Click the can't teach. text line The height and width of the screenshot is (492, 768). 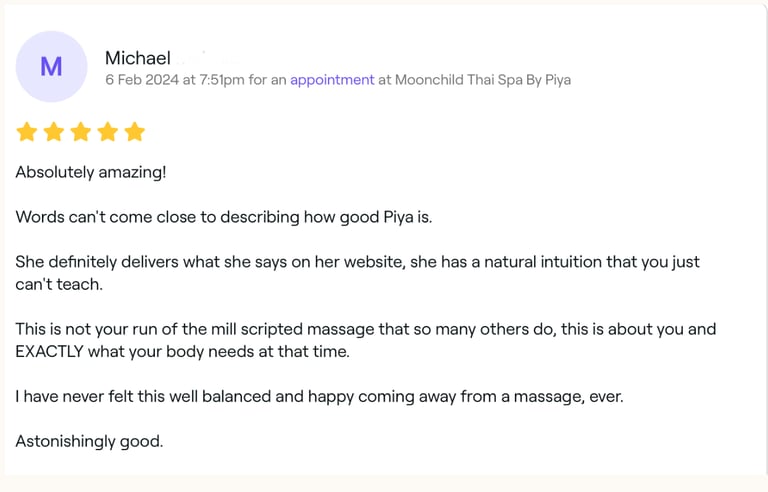(x=59, y=285)
